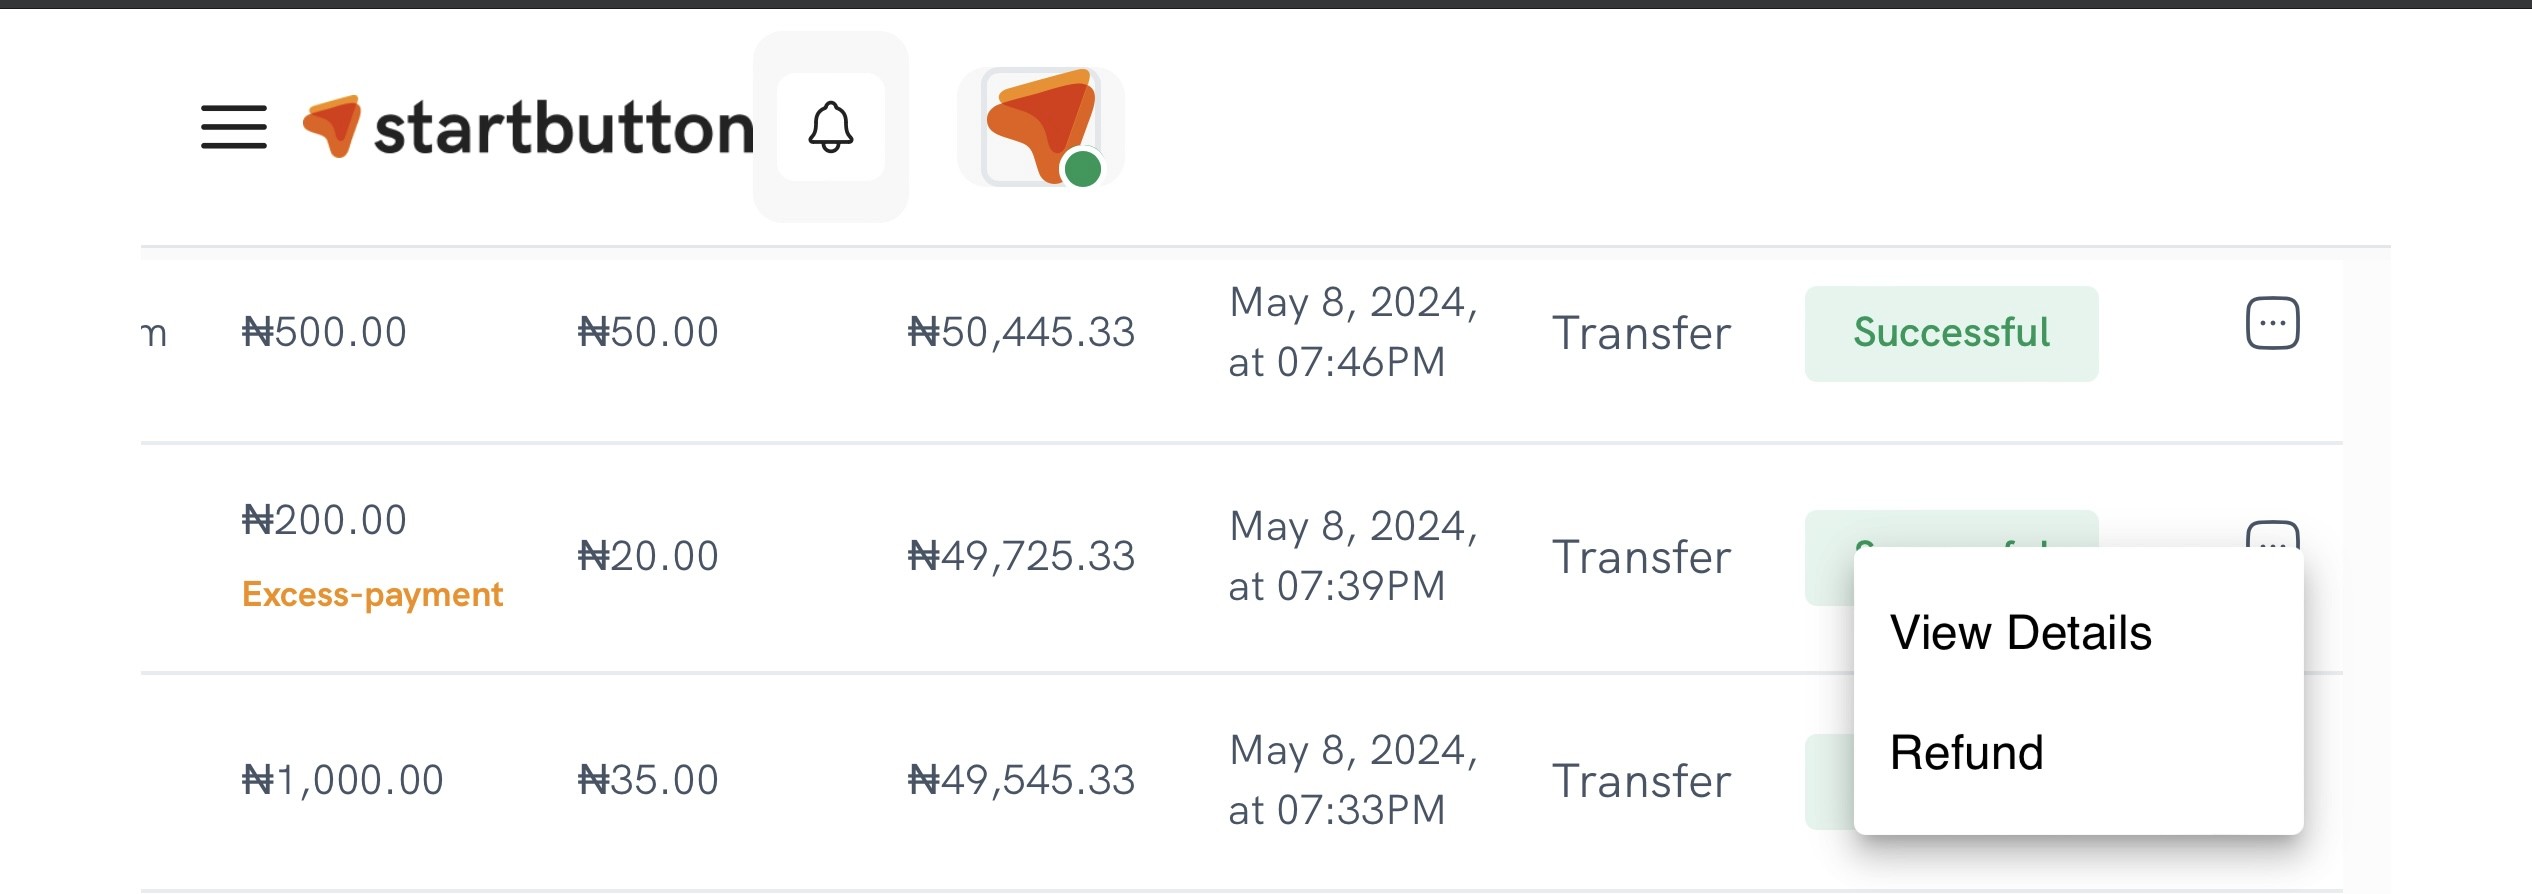Click the ₦49,545.33 balance cell
2532x894 pixels.
pyautogui.click(x=1021, y=780)
